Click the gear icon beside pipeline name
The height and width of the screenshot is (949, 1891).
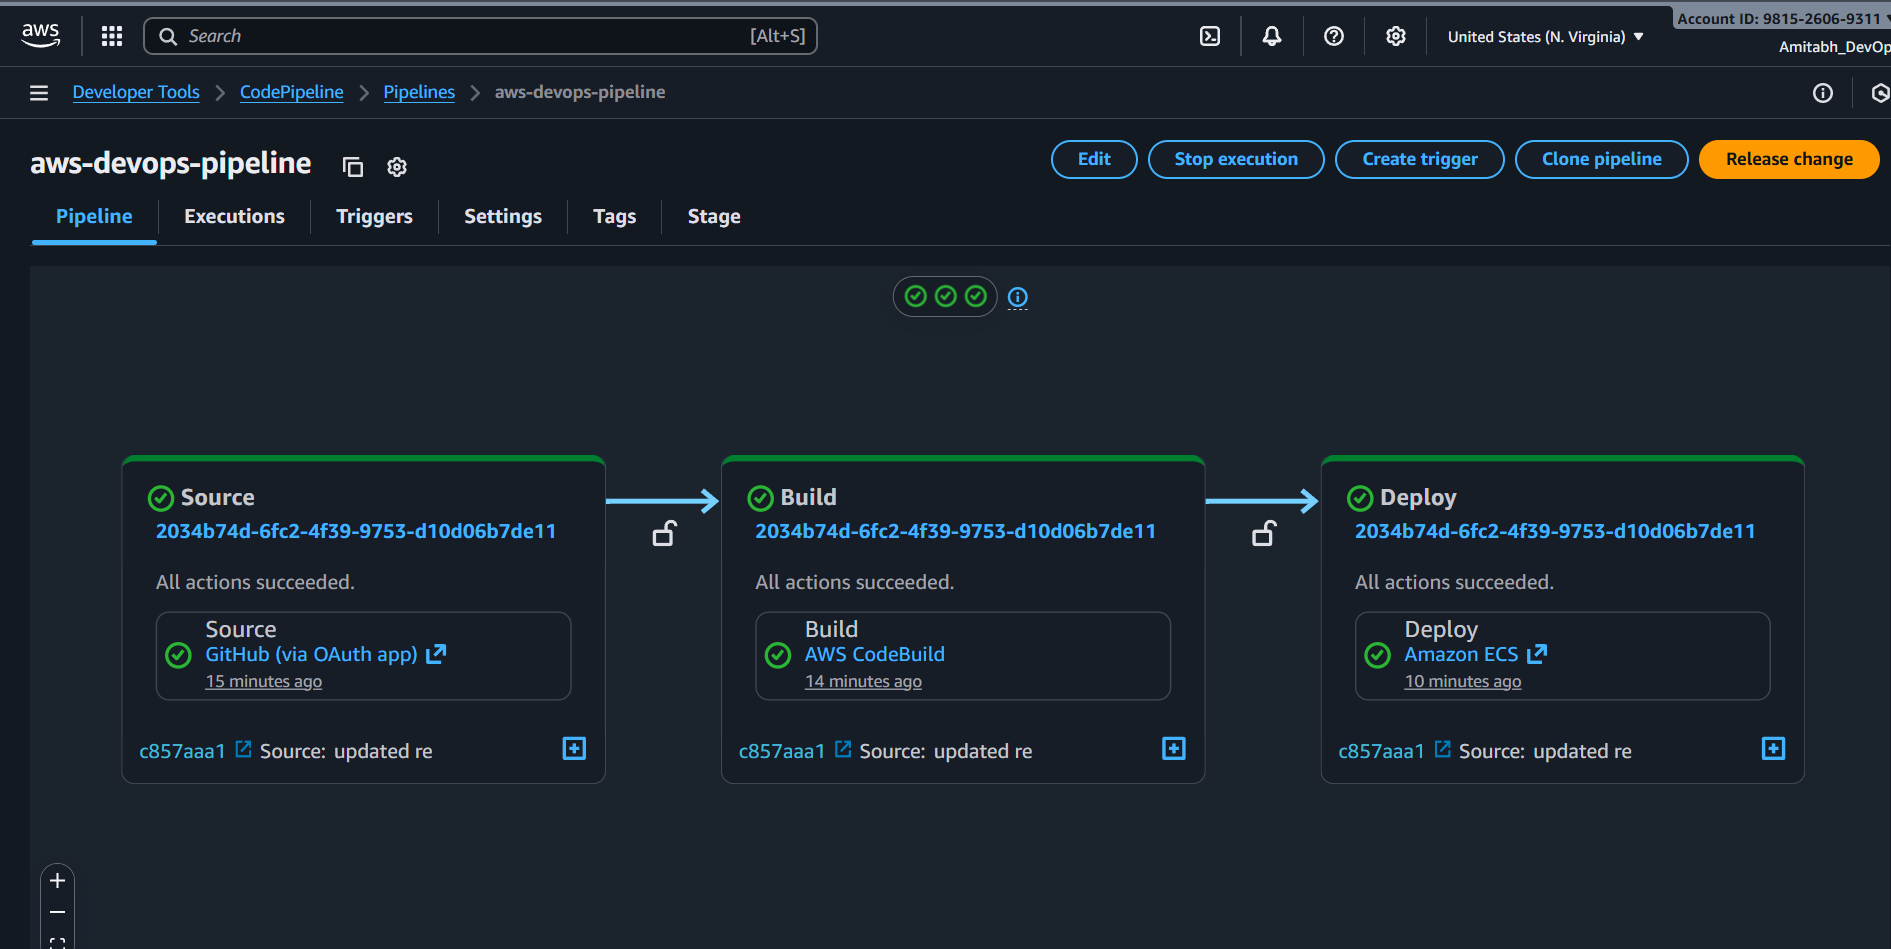(397, 167)
